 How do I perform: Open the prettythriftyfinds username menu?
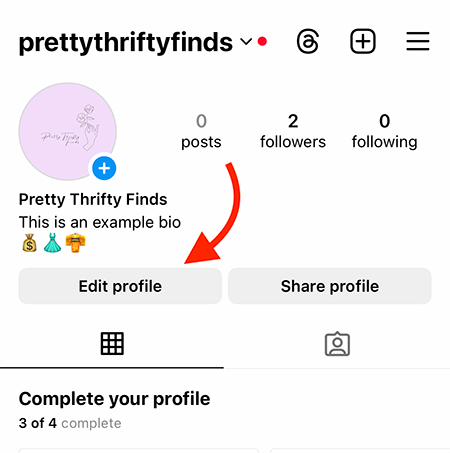coord(126,42)
